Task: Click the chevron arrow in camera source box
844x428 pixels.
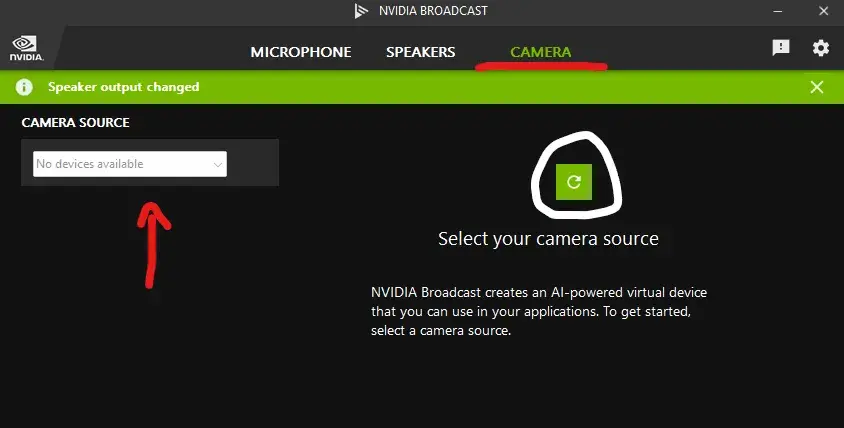Action: [217, 164]
